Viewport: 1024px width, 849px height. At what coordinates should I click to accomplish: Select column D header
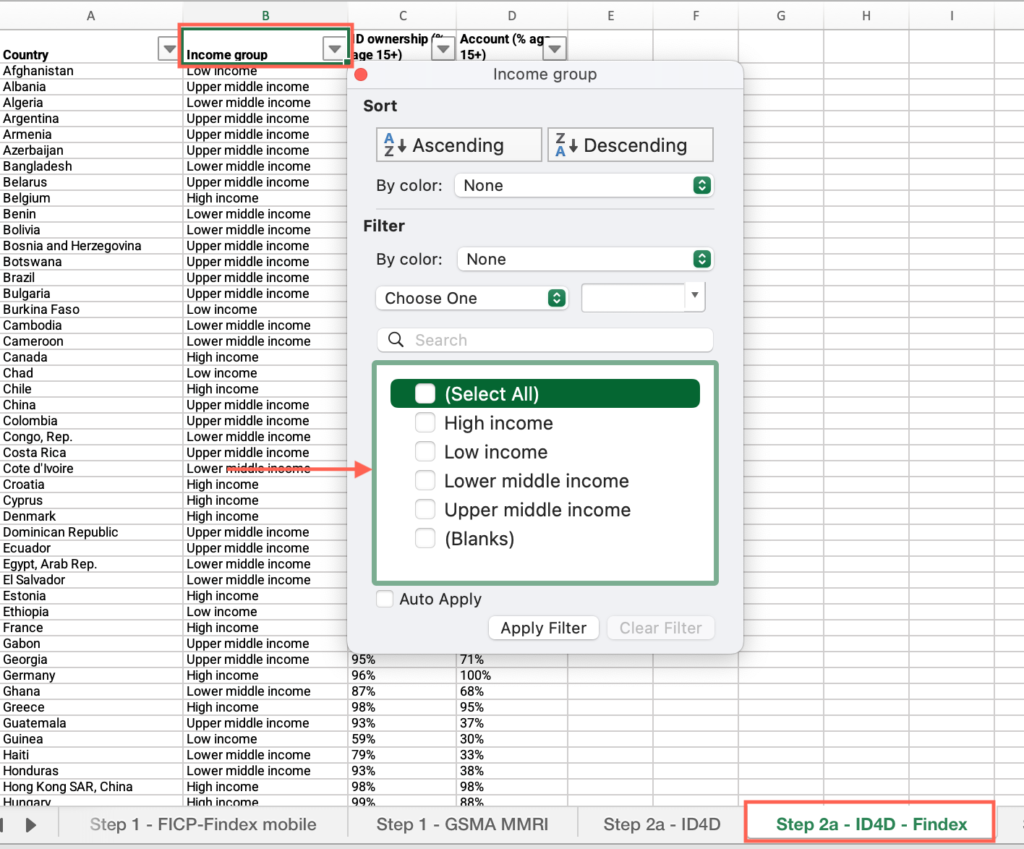(512, 16)
